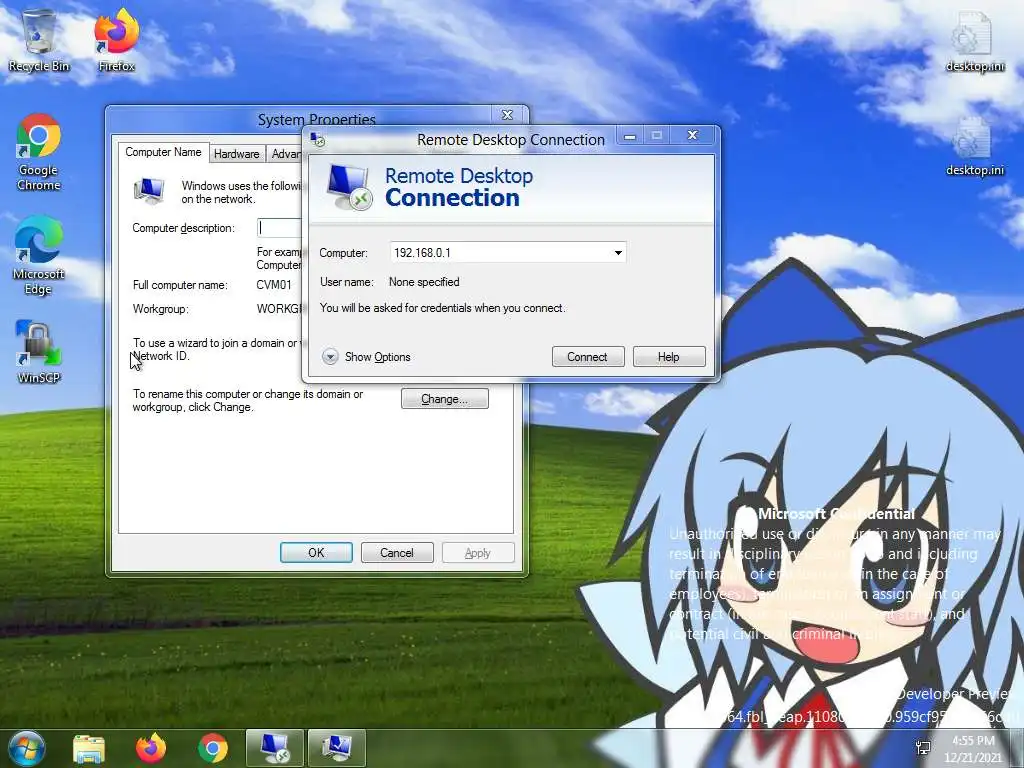Open File Explorer from the taskbar
Viewport: 1024px width, 768px height.
coord(89,748)
